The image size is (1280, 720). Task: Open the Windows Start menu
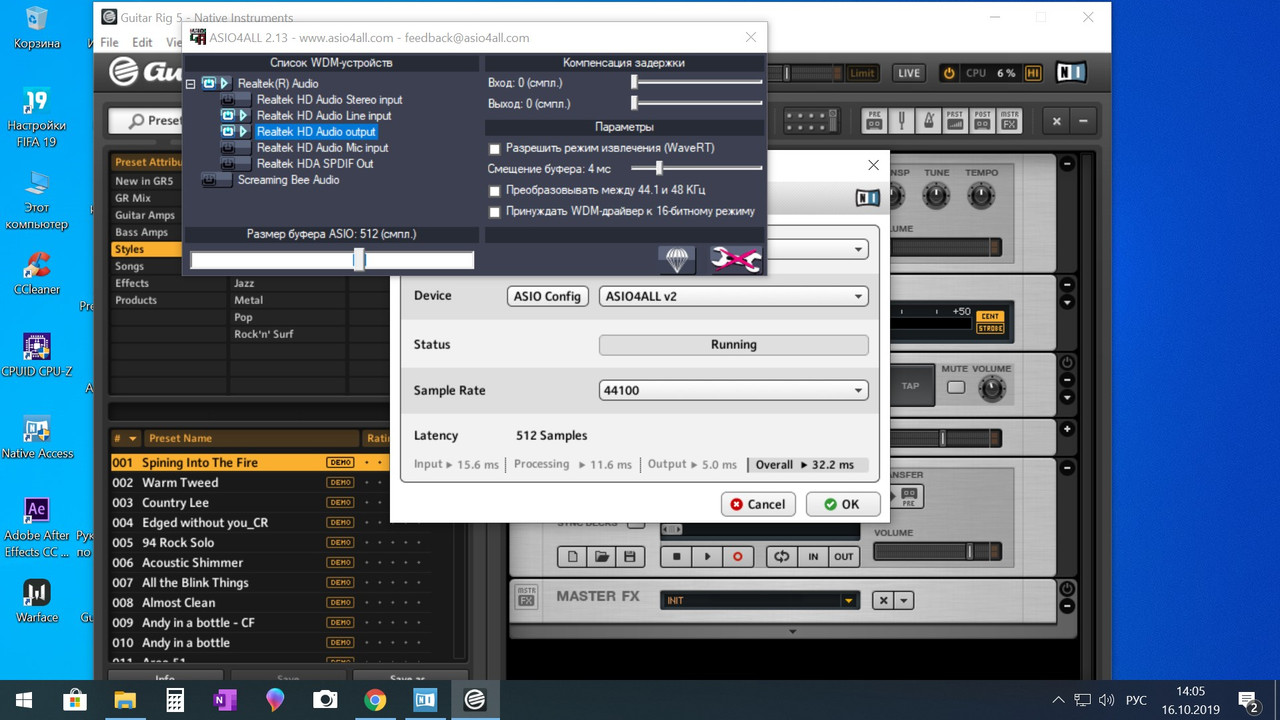pyautogui.click(x=24, y=700)
